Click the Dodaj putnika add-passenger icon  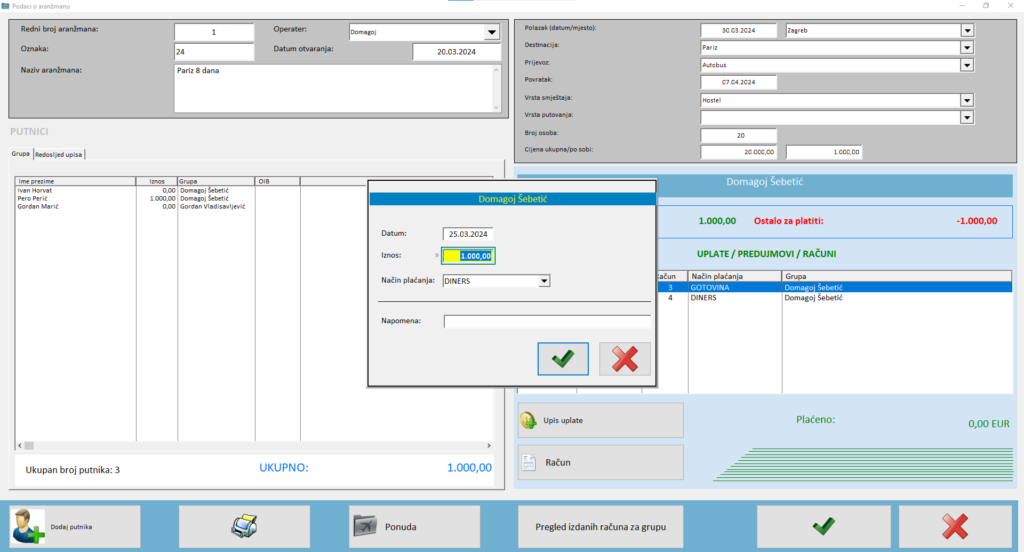[27, 526]
